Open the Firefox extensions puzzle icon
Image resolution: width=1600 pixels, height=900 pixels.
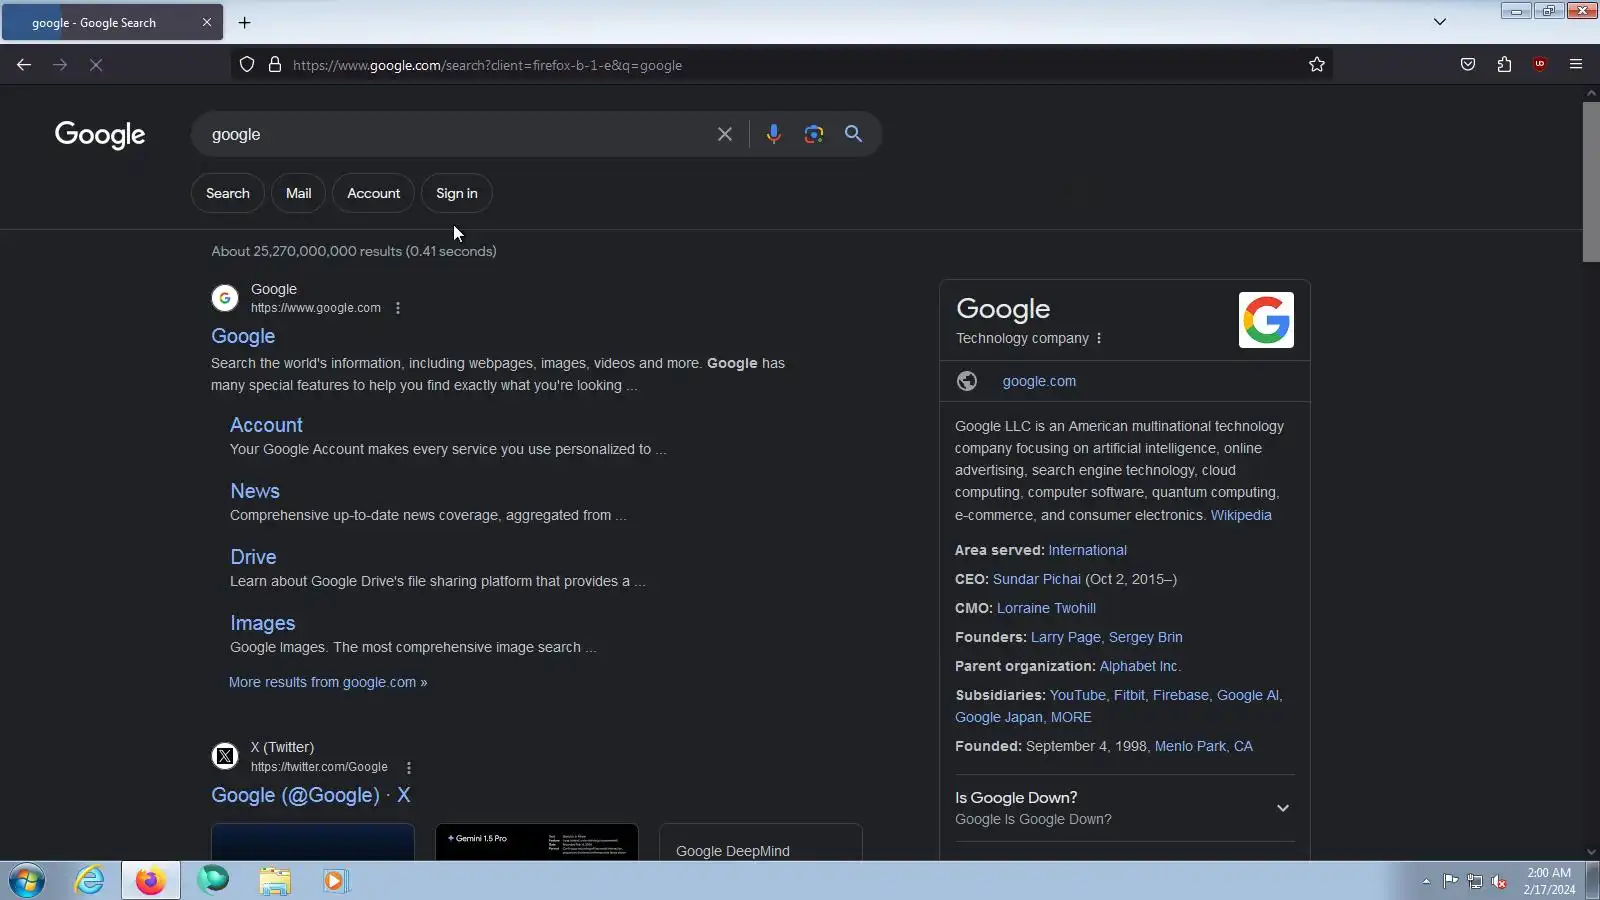pyautogui.click(x=1504, y=65)
